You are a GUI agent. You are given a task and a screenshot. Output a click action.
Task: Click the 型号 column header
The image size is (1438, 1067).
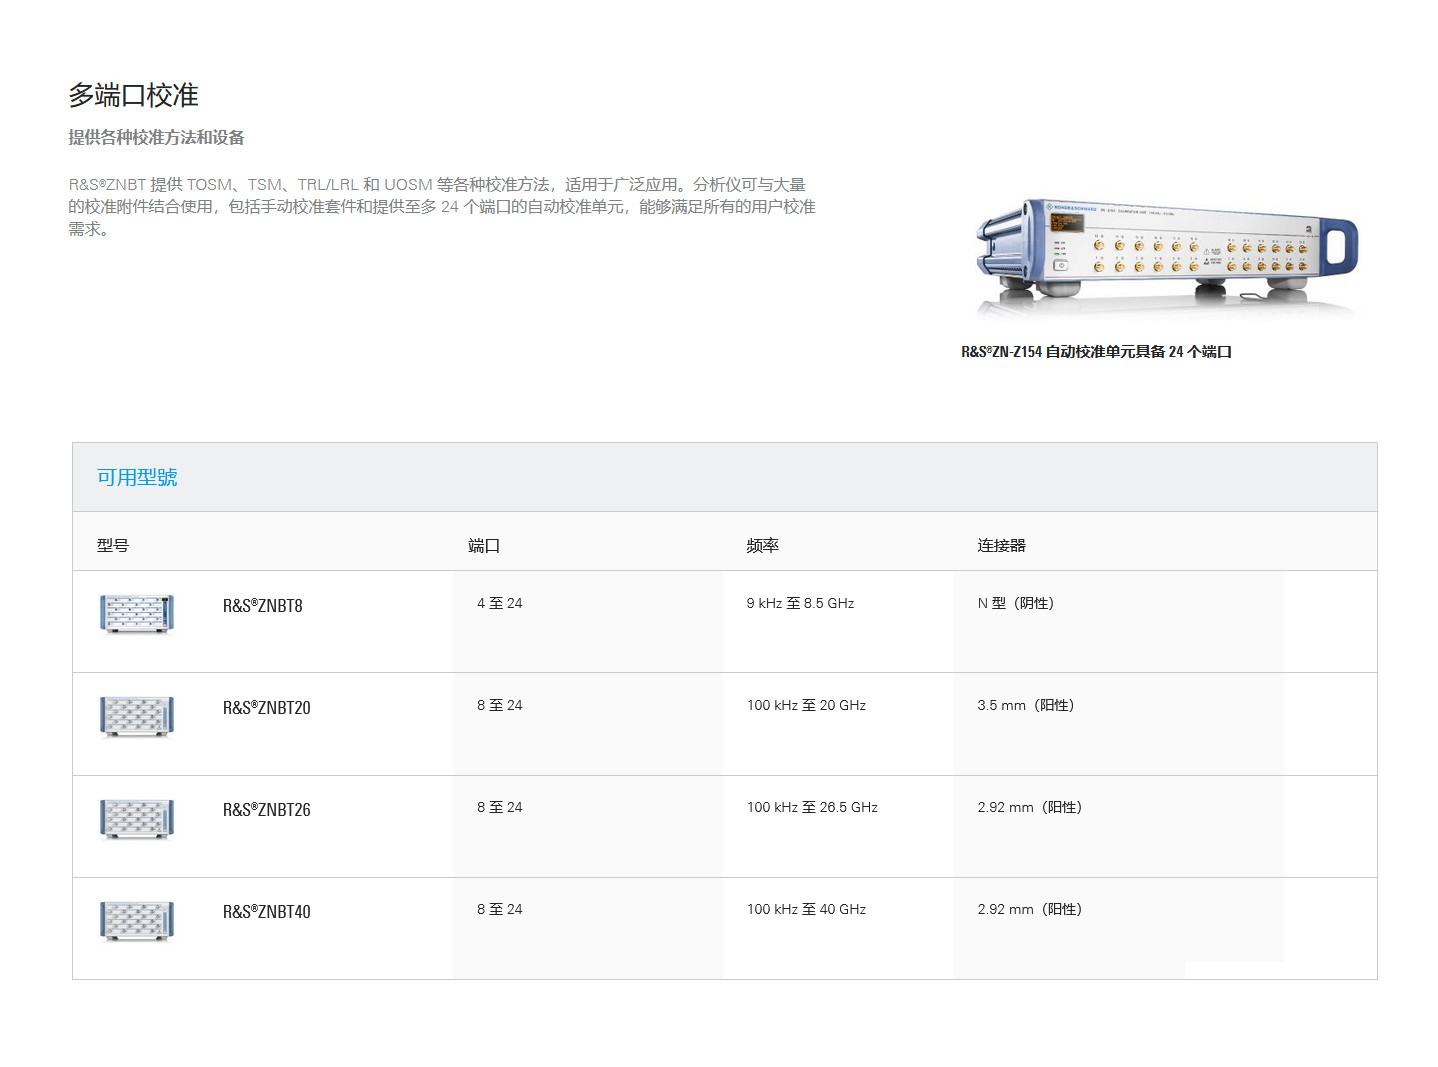pos(113,546)
